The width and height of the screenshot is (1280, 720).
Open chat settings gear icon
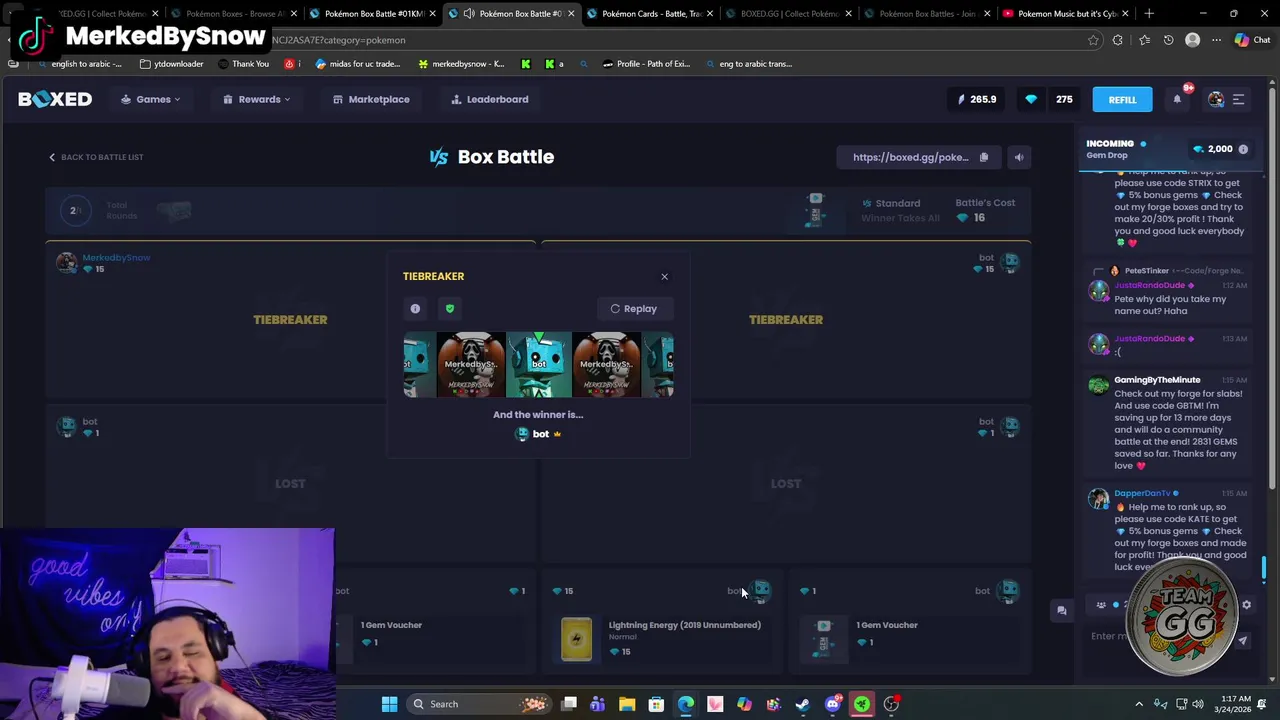point(1246,605)
